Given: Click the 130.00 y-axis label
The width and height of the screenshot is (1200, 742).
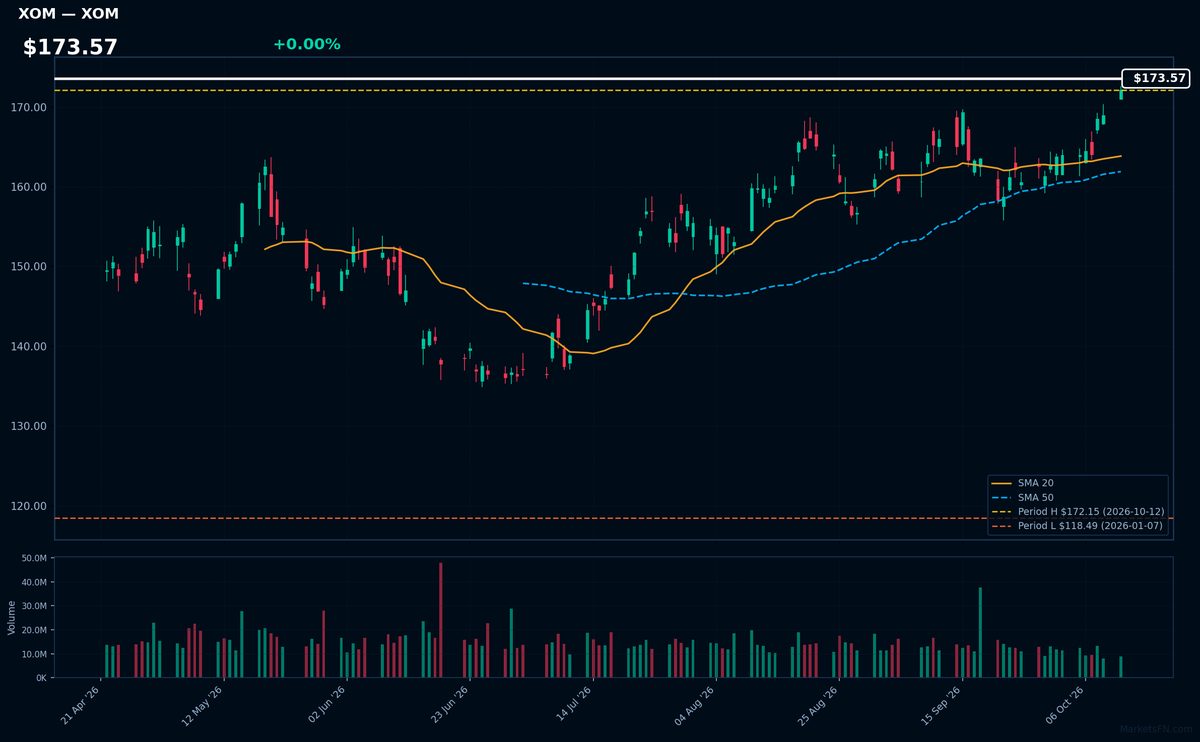Looking at the screenshot, I should coord(31,426).
